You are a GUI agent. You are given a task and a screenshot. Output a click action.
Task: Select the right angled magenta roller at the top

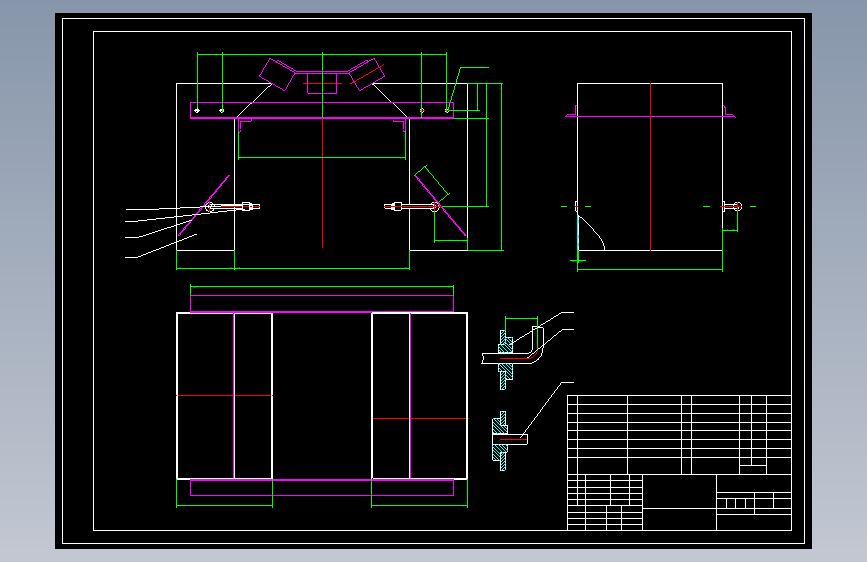(367, 74)
